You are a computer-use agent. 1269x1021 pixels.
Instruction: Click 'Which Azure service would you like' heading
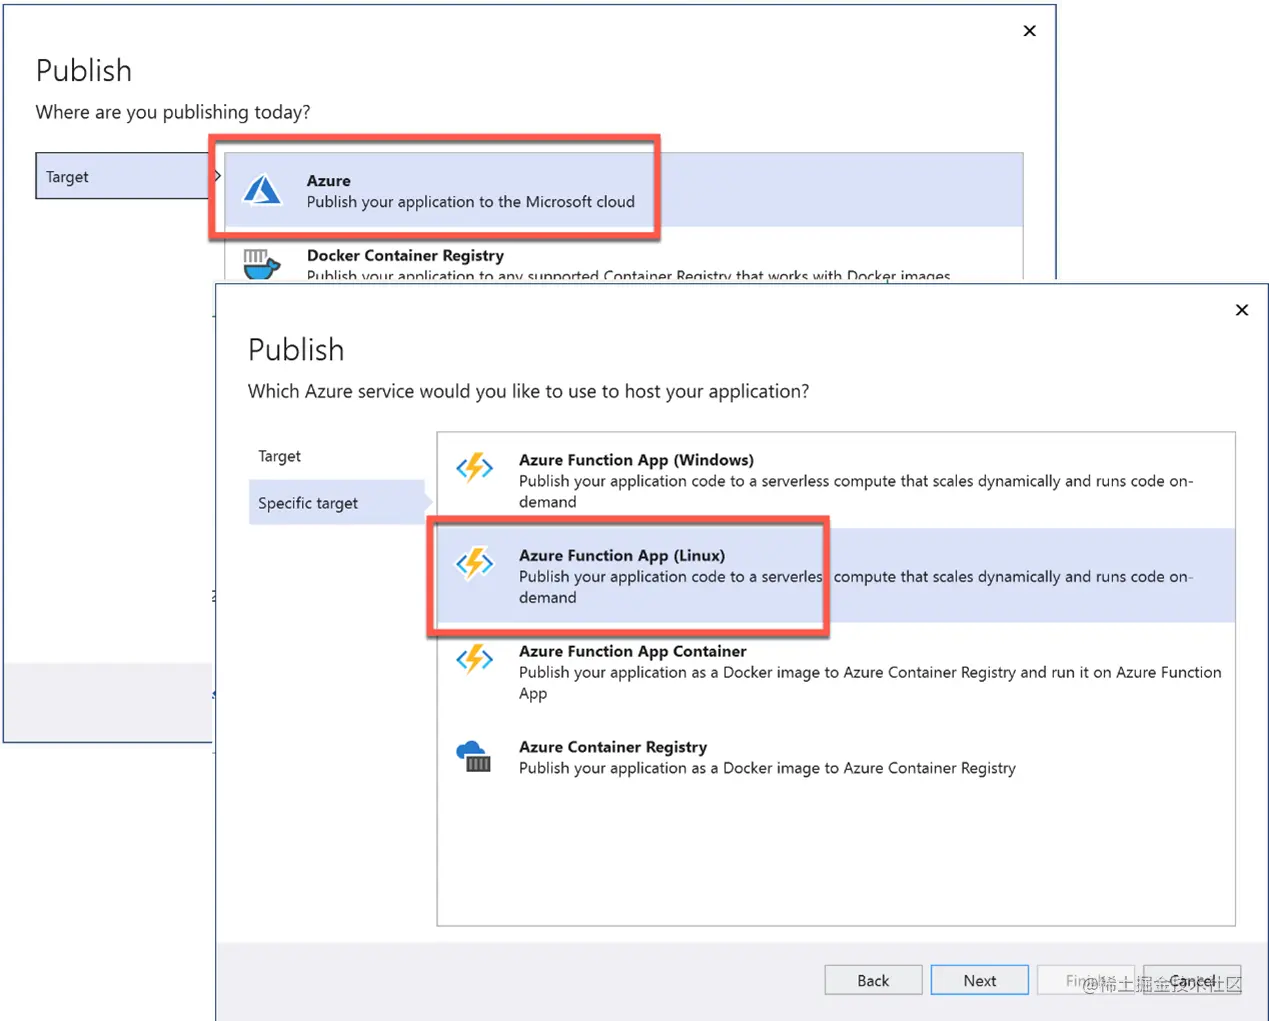coord(529,391)
